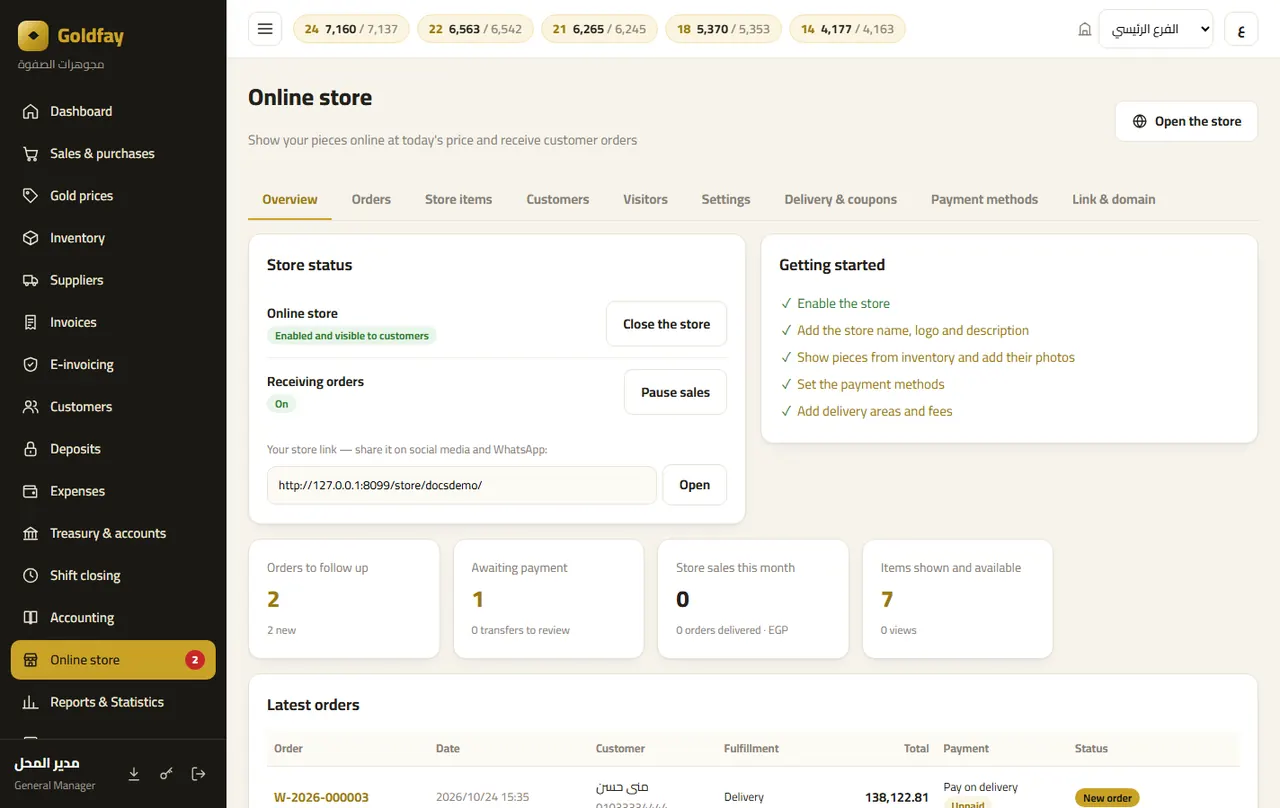Click the key icon to change password

166,773
